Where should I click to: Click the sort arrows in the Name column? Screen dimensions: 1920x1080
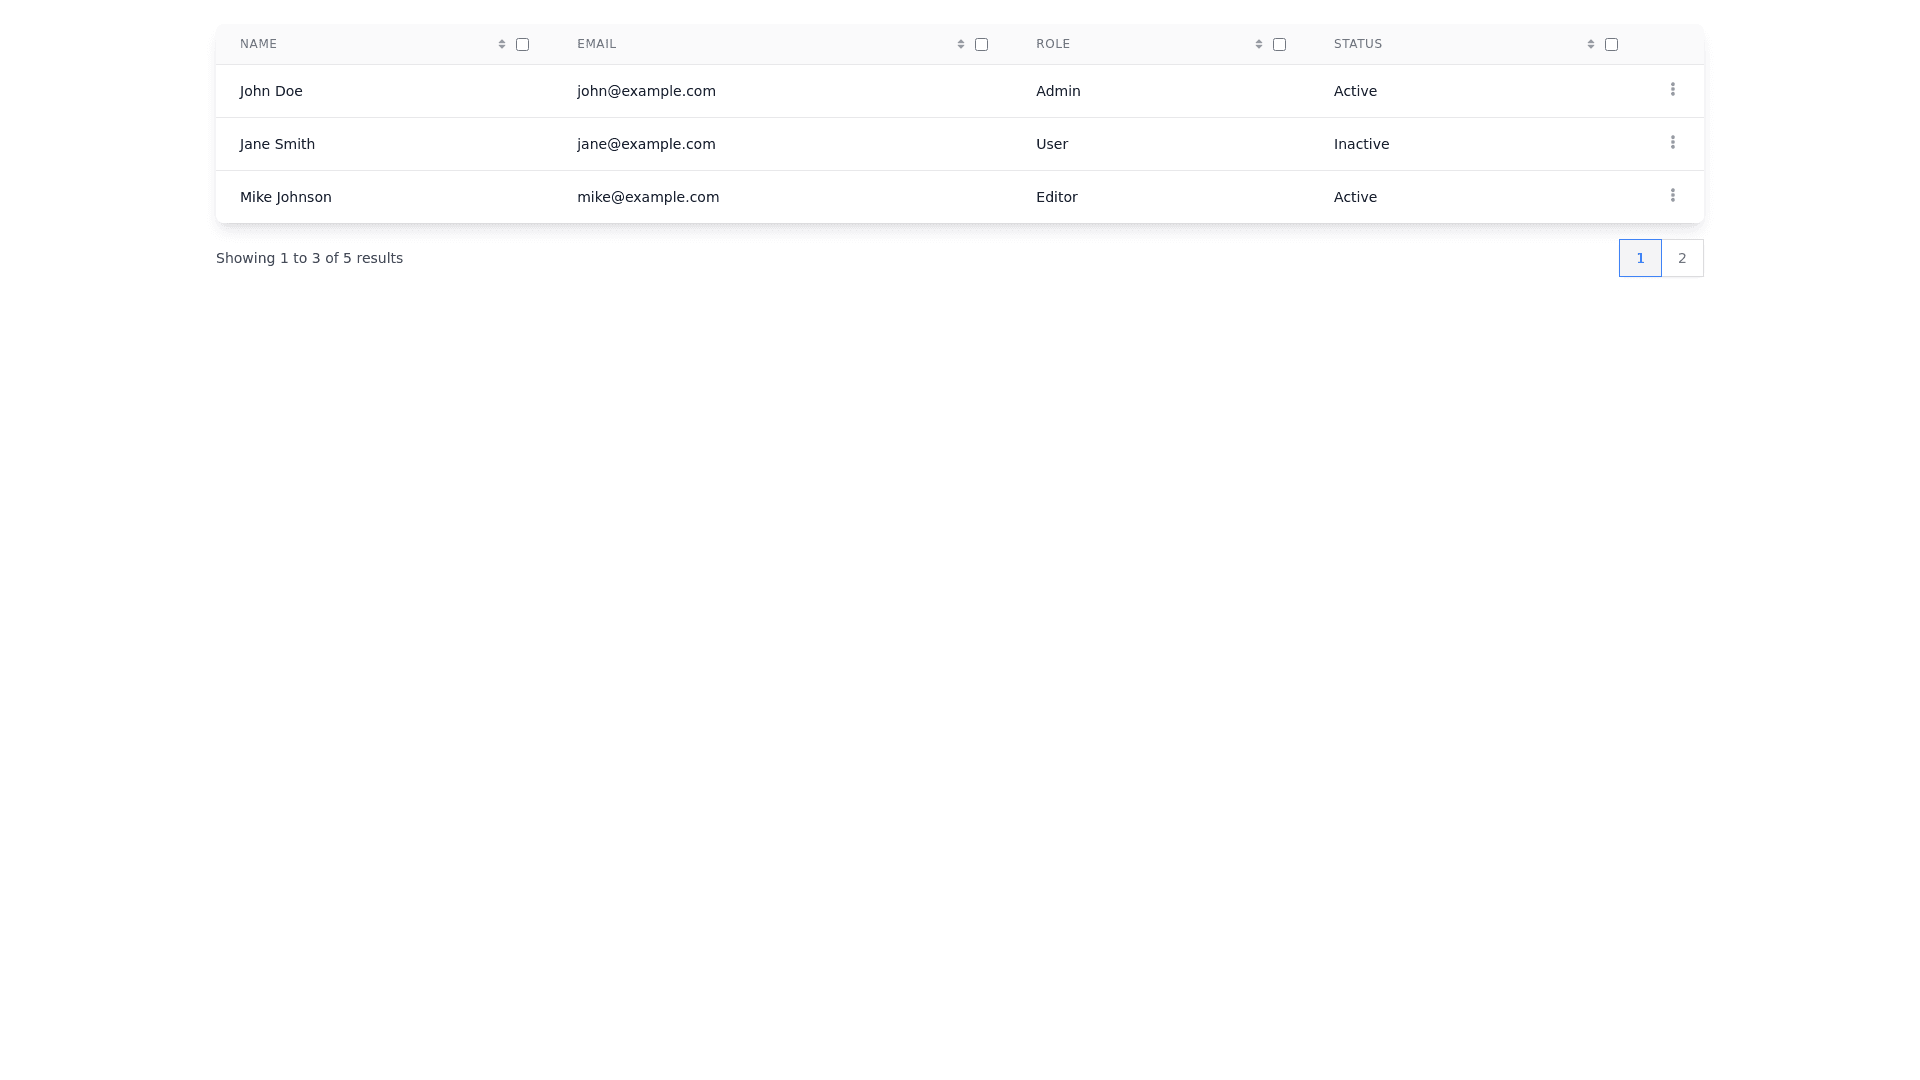tap(502, 44)
